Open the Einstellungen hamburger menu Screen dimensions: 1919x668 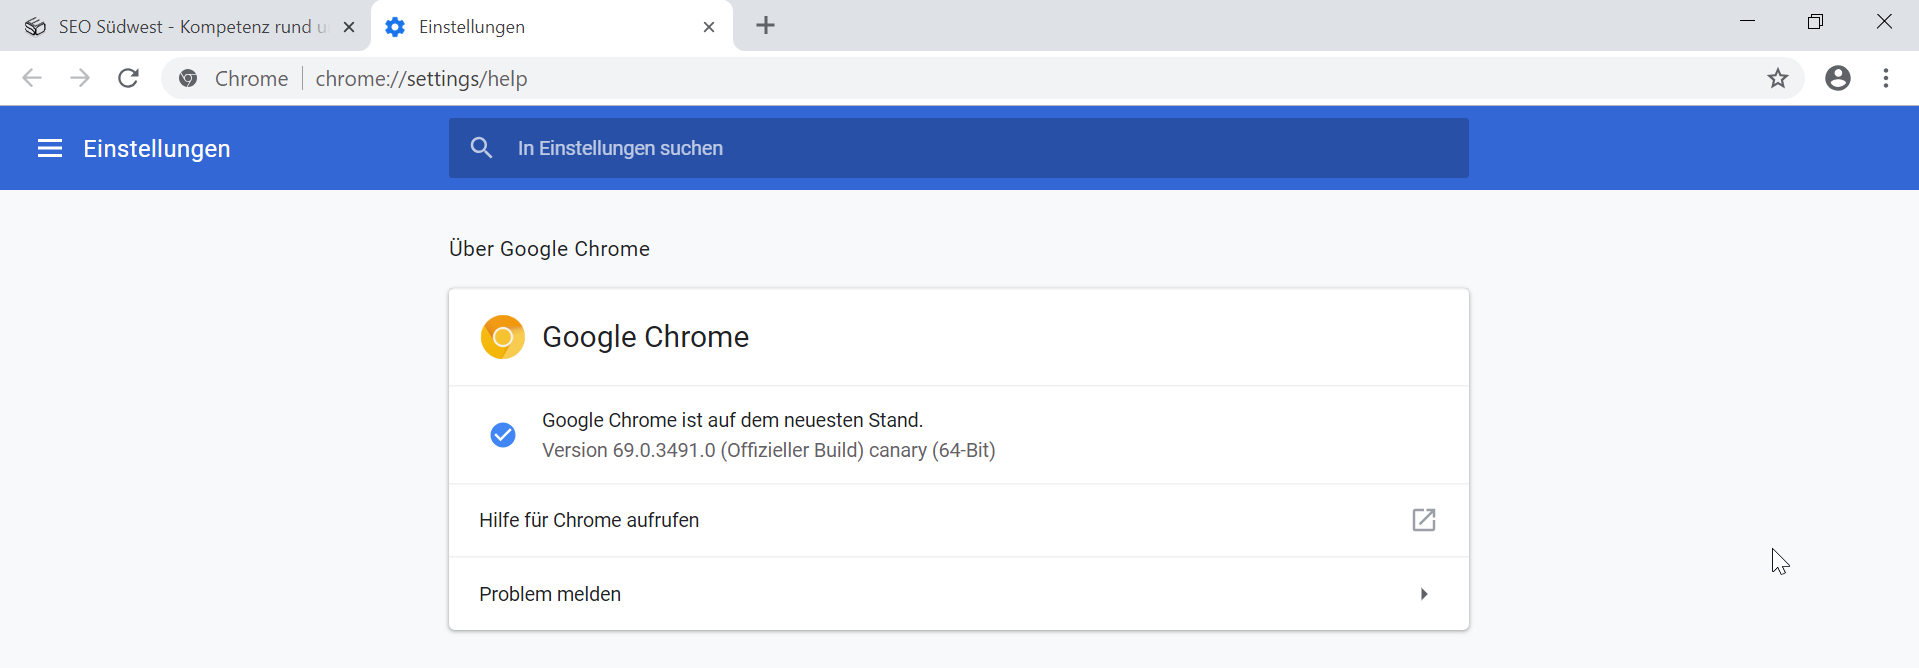pyautogui.click(x=50, y=149)
